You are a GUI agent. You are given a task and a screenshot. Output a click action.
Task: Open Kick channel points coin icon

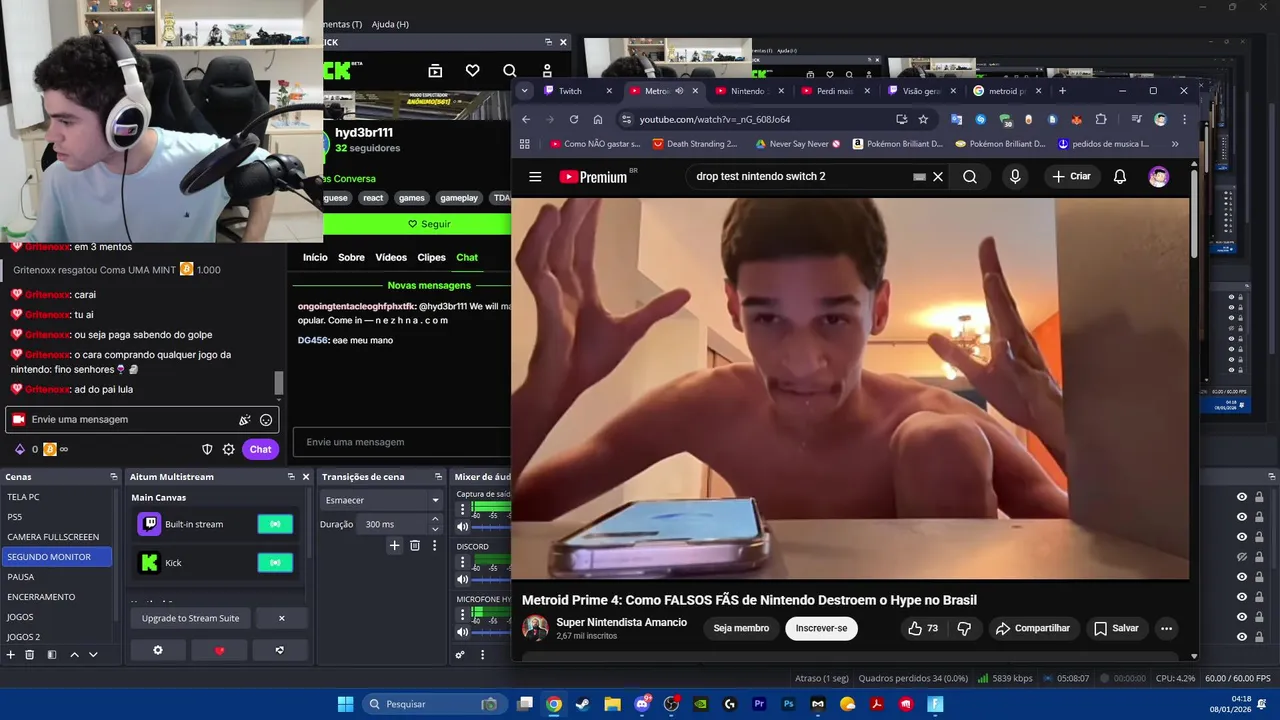pos(50,449)
